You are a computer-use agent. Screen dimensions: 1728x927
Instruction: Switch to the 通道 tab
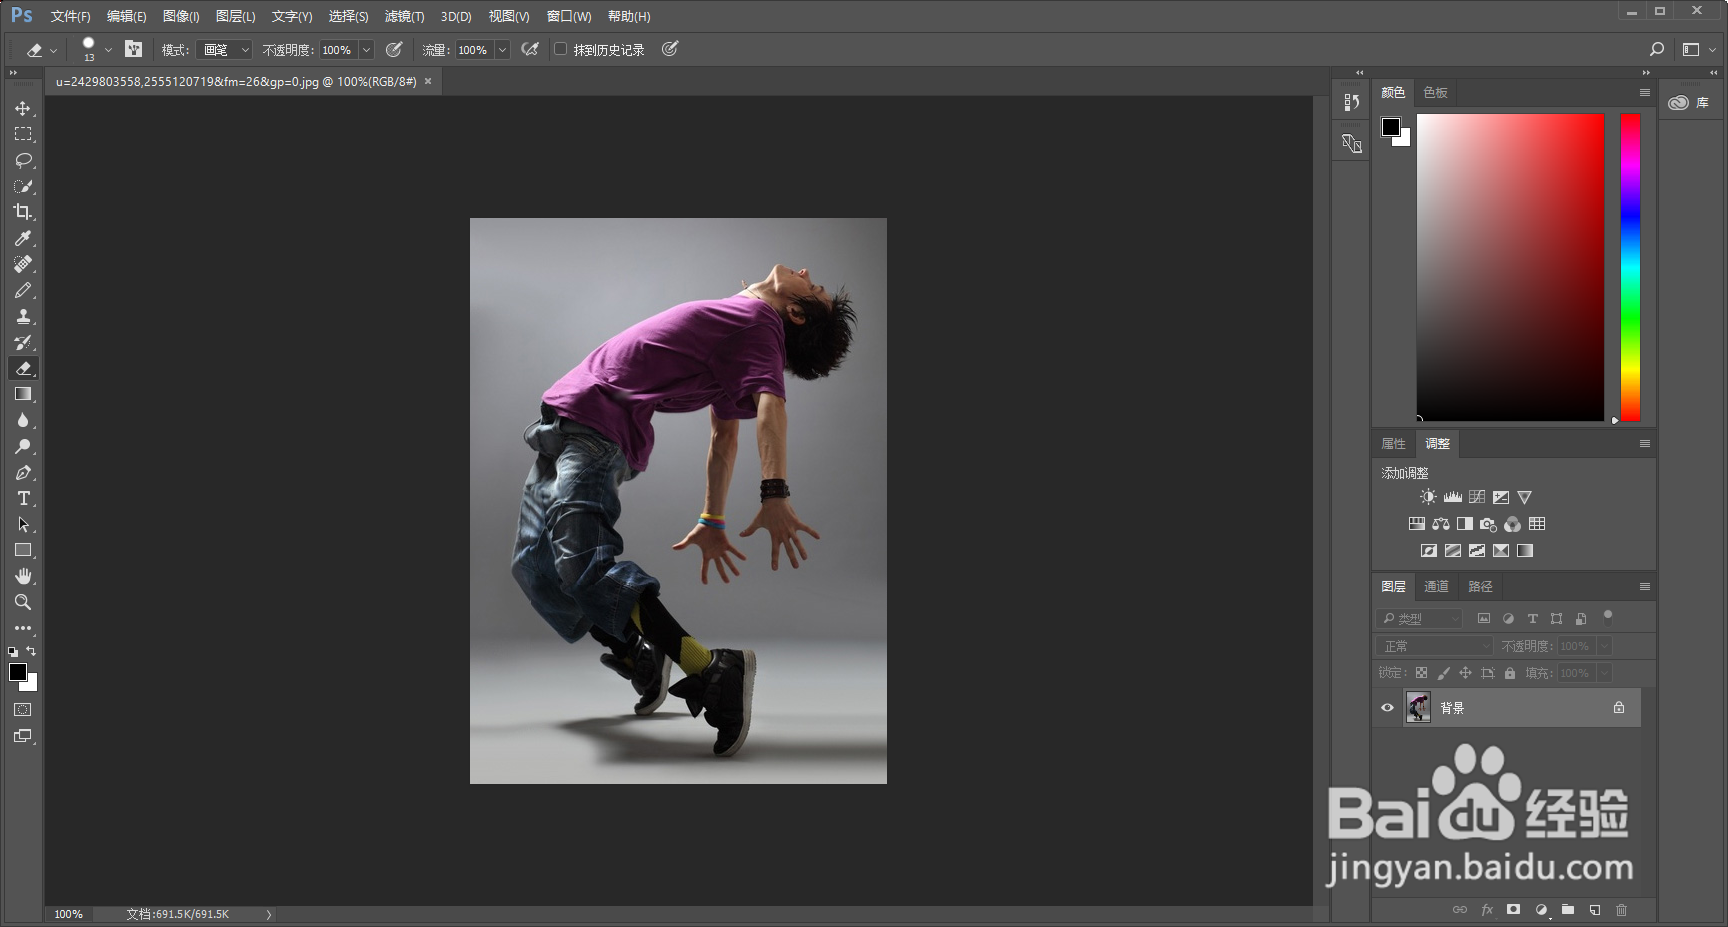point(1436,587)
